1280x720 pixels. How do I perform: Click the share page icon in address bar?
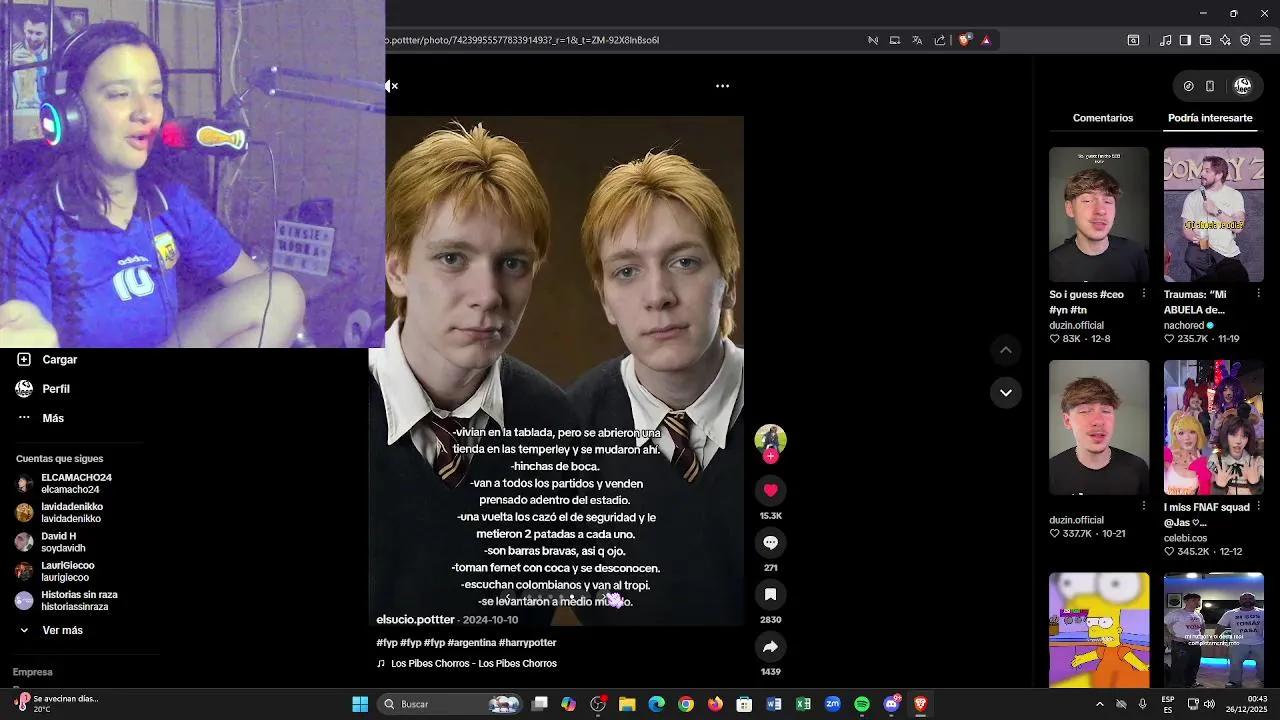[940, 40]
